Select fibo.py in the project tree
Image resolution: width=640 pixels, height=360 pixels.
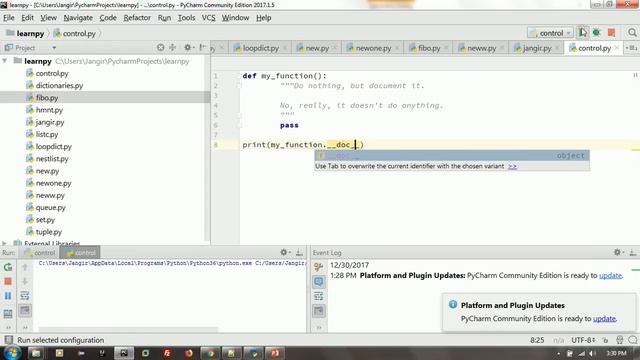(47, 98)
